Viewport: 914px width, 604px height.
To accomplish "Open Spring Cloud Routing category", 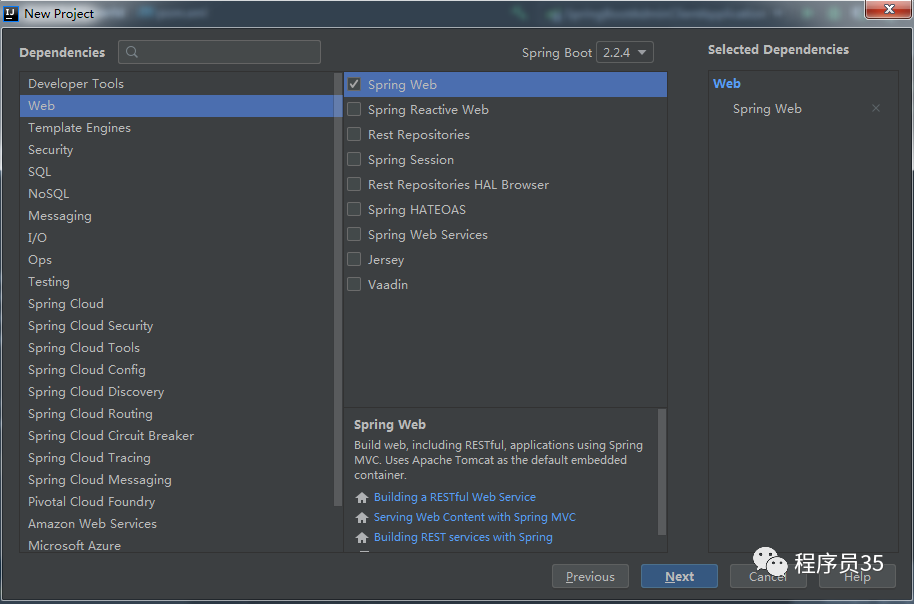I will tap(177, 414).
